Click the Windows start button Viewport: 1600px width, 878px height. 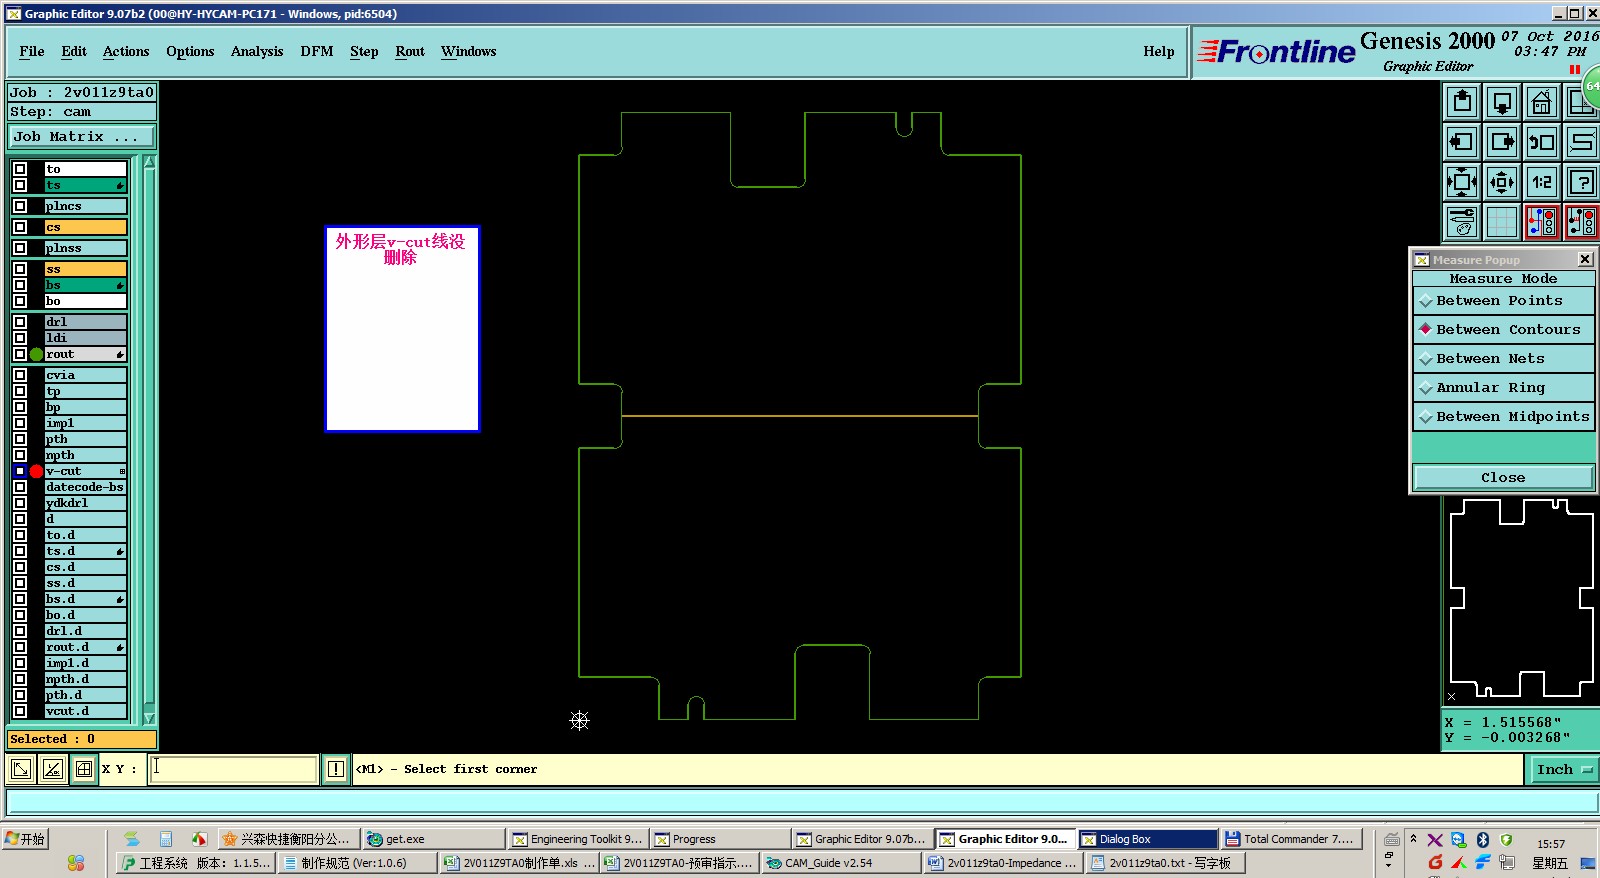coord(26,839)
